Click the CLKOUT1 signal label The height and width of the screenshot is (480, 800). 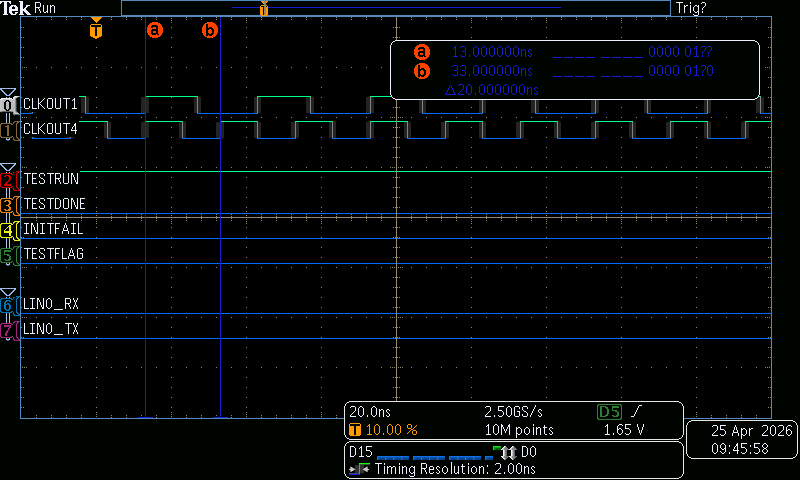50,104
